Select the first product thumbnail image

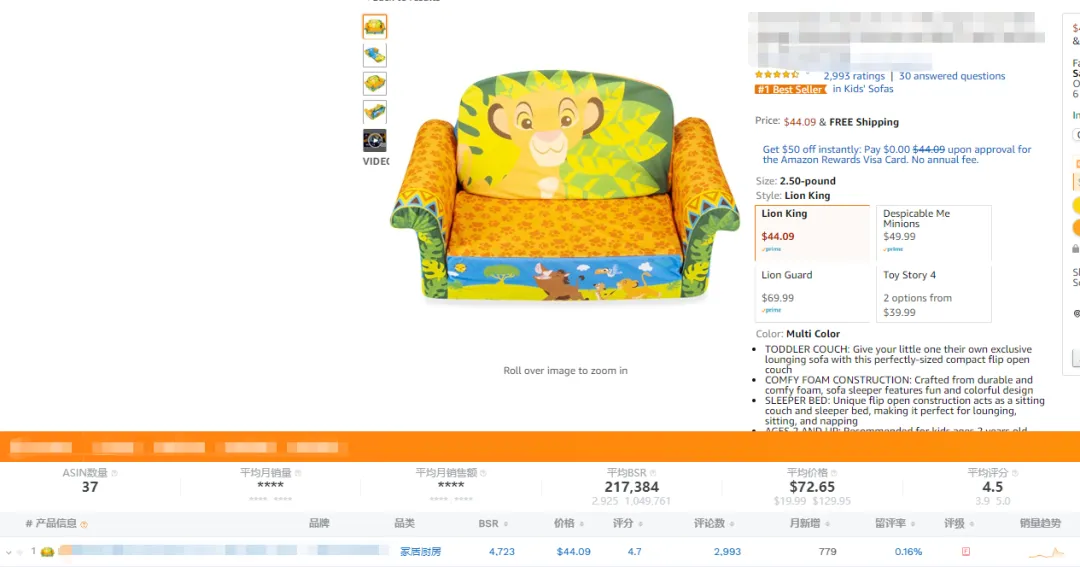point(375,27)
